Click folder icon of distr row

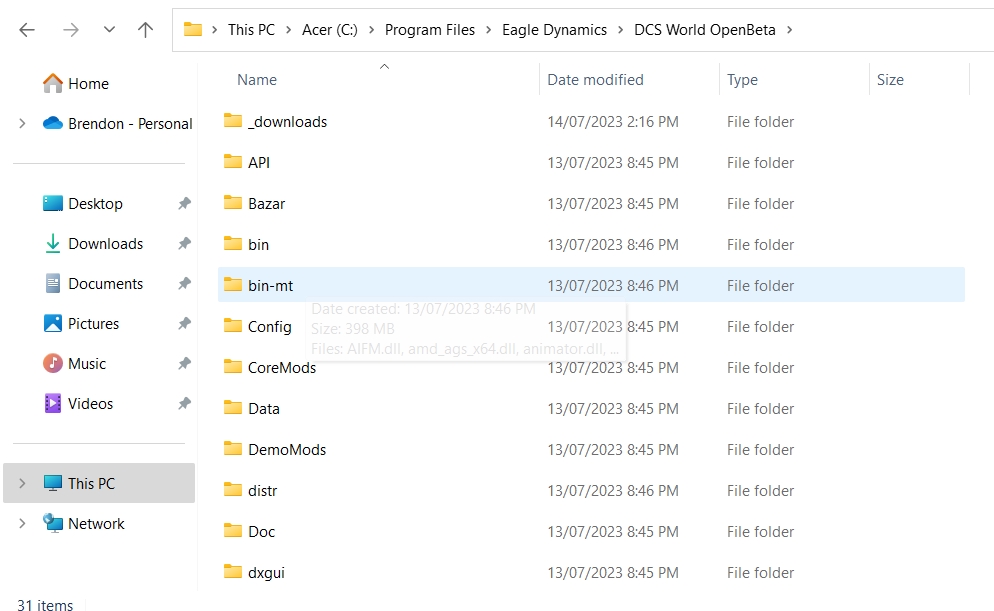(233, 489)
